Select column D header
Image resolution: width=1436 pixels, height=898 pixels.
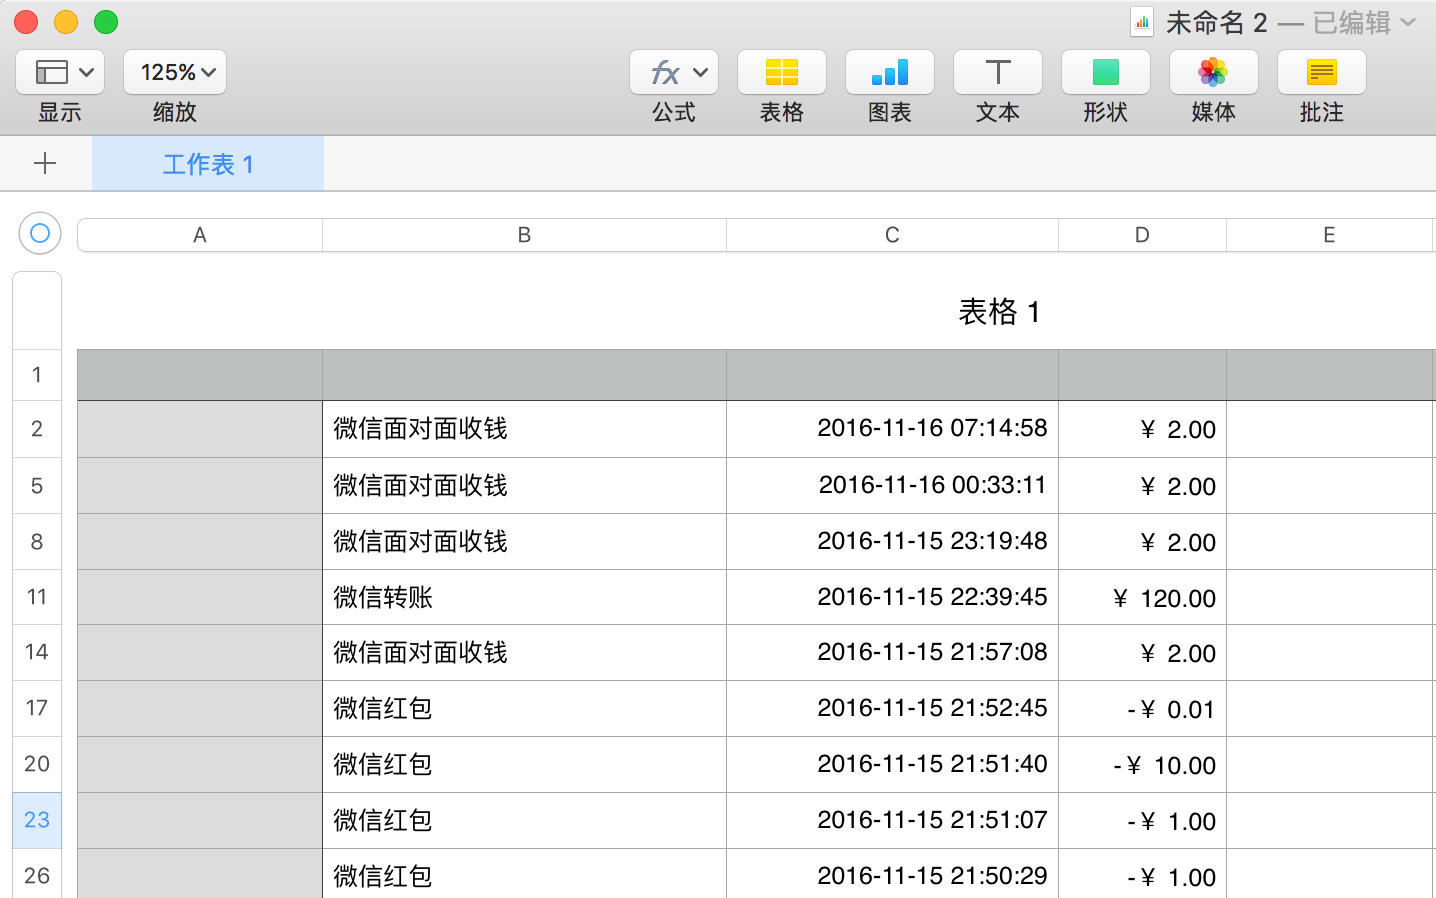(x=1142, y=235)
